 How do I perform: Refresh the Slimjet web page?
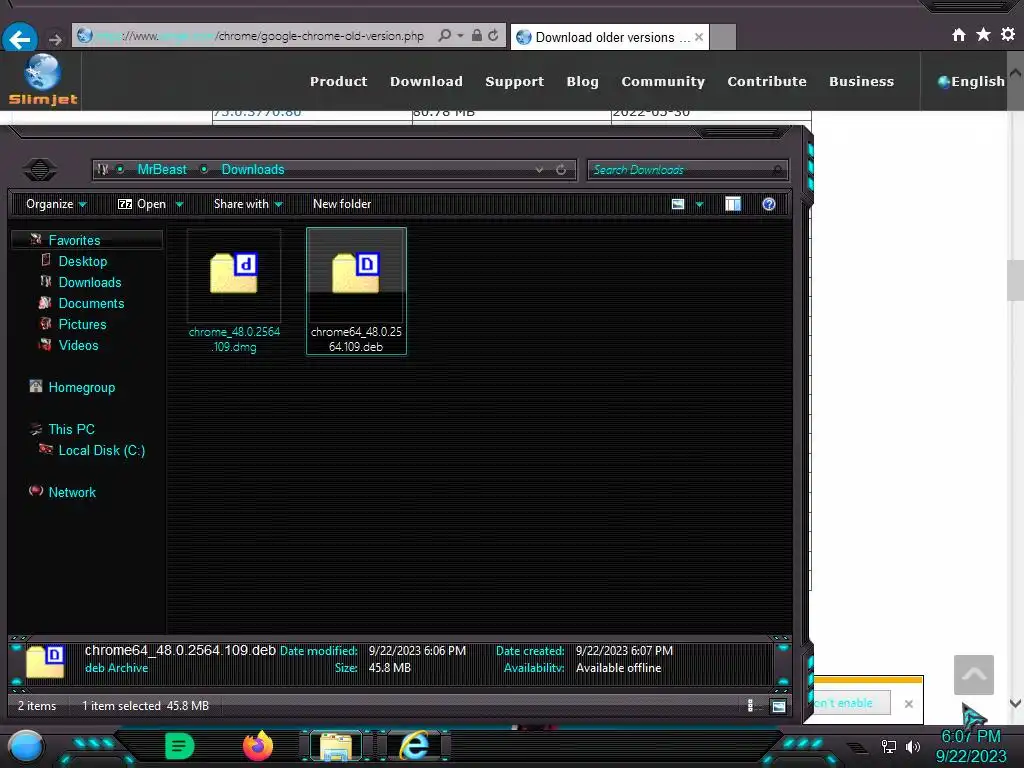(x=494, y=35)
